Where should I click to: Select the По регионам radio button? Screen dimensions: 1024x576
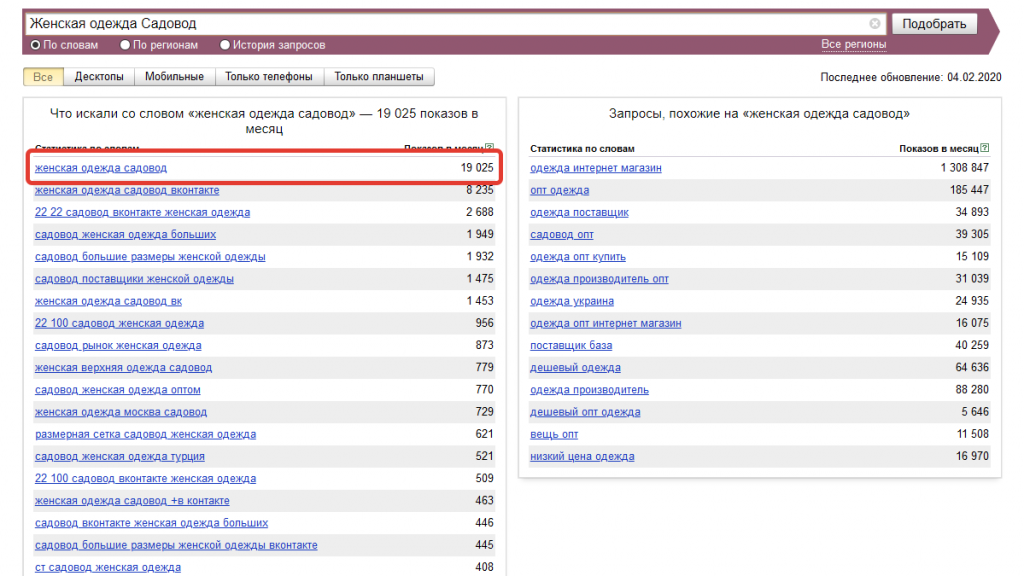[x=125, y=45]
